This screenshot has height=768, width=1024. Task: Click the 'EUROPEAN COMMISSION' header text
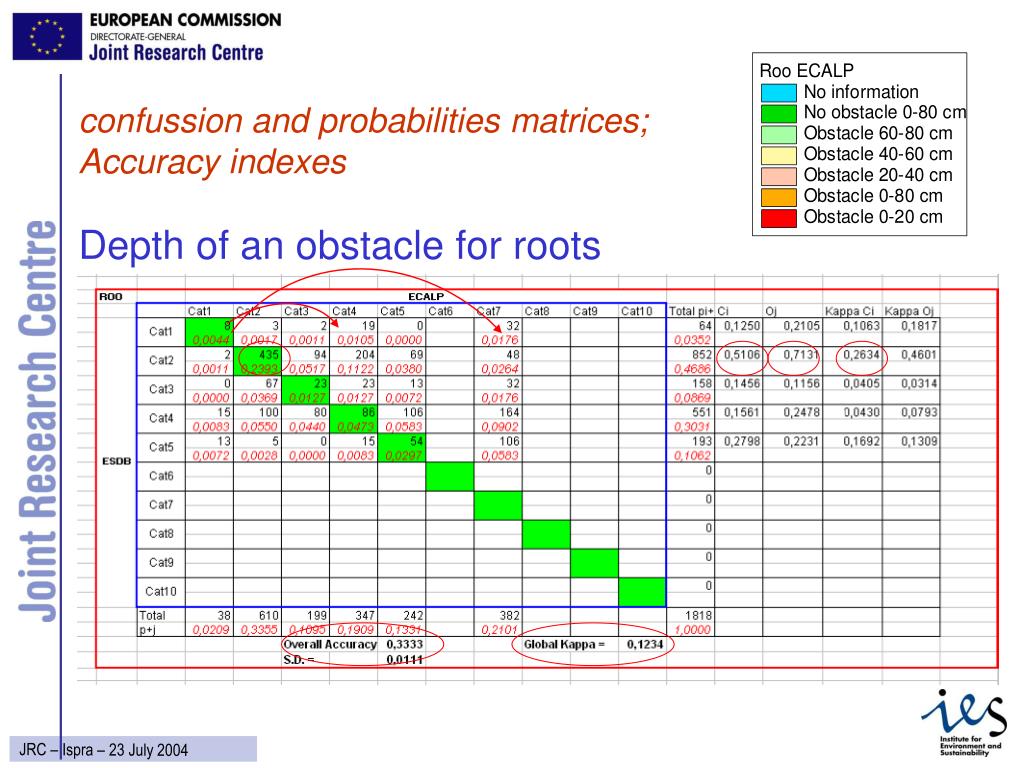[x=185, y=20]
